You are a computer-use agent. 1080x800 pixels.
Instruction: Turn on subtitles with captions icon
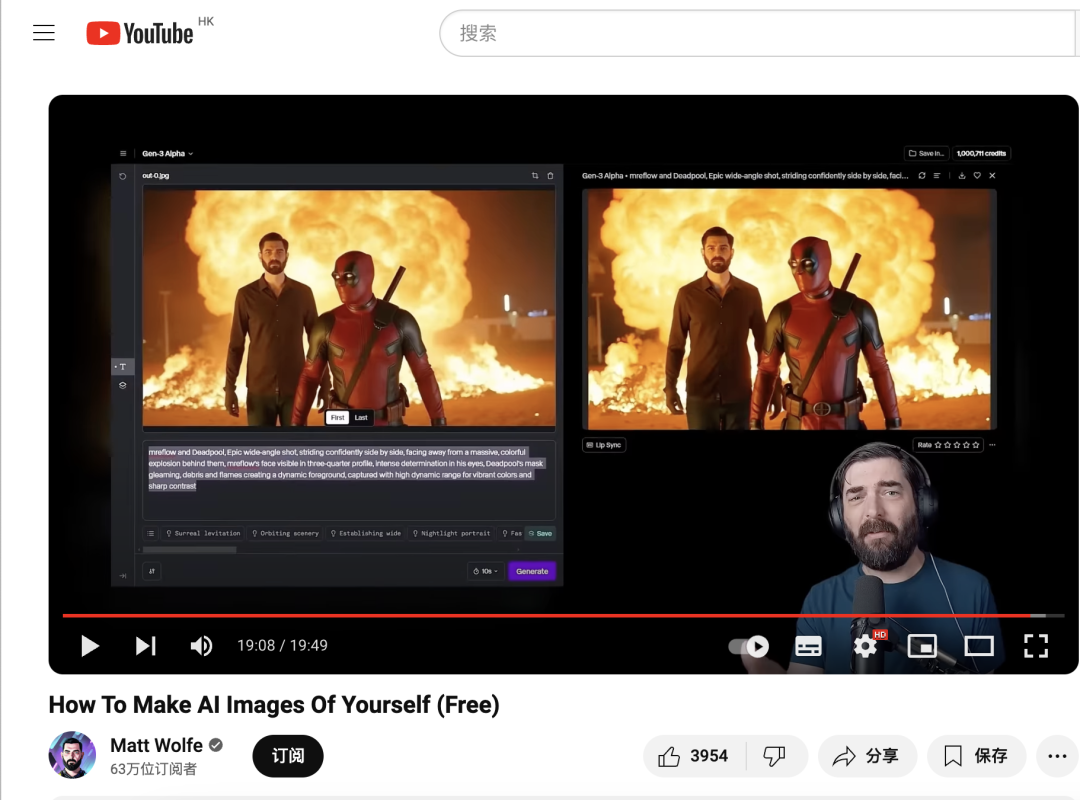click(808, 646)
